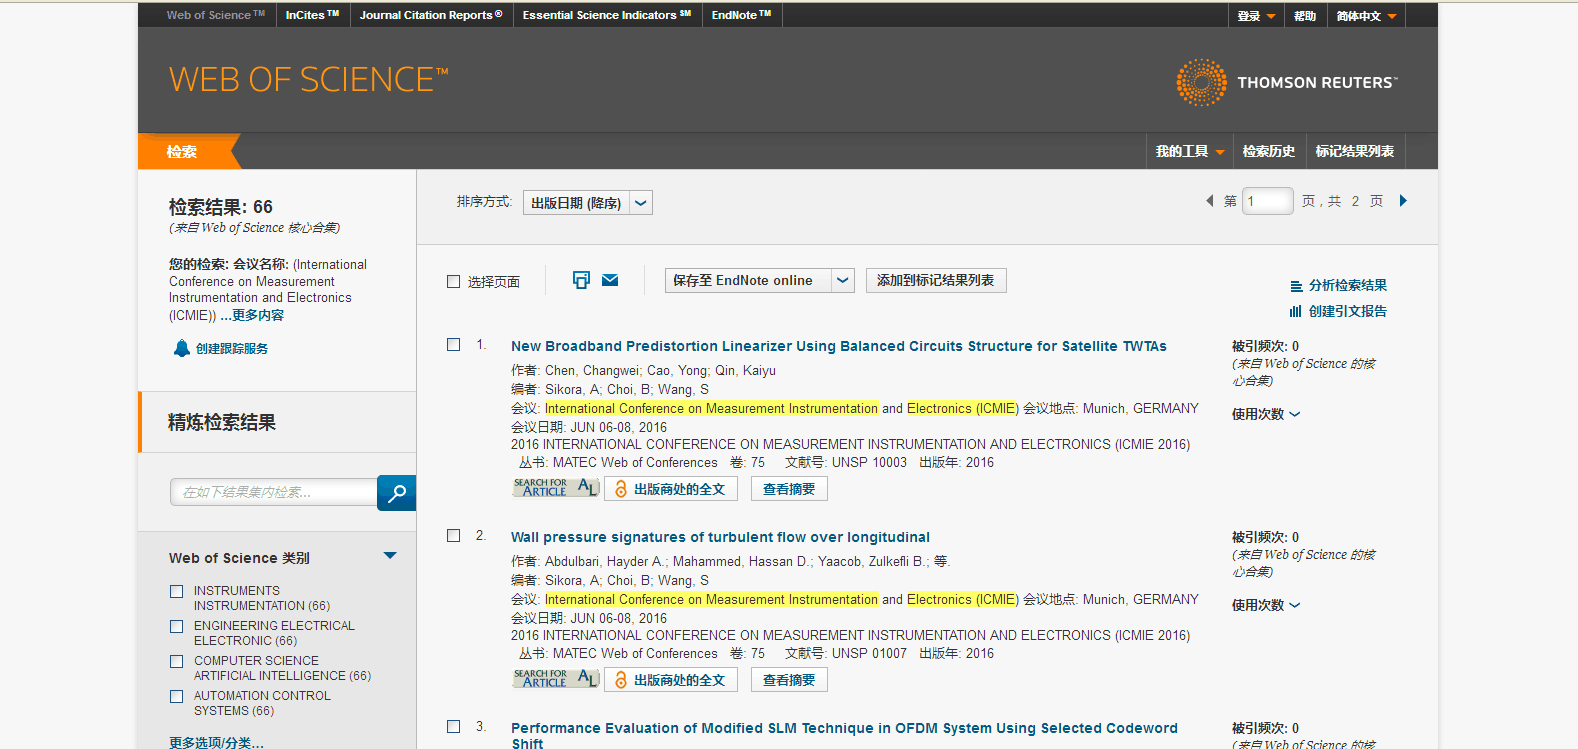The height and width of the screenshot is (749, 1578).
Task: Click the Thomson Reuters logo
Action: coord(1287,82)
